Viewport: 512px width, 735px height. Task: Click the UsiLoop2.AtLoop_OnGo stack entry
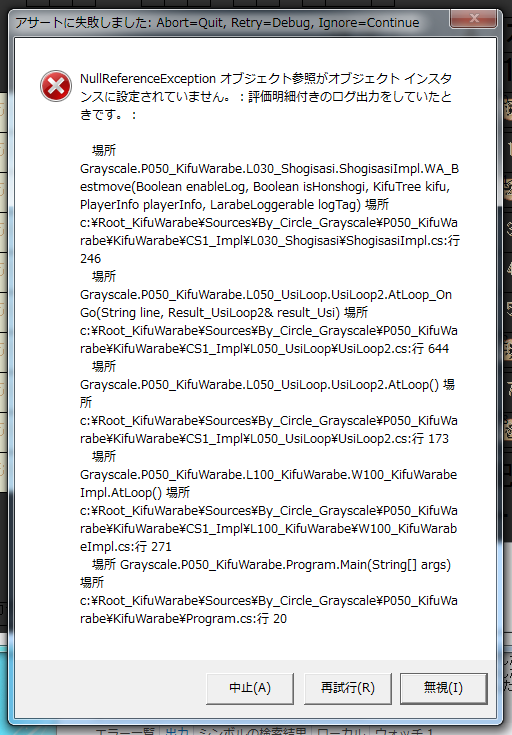pyautogui.click(x=266, y=303)
